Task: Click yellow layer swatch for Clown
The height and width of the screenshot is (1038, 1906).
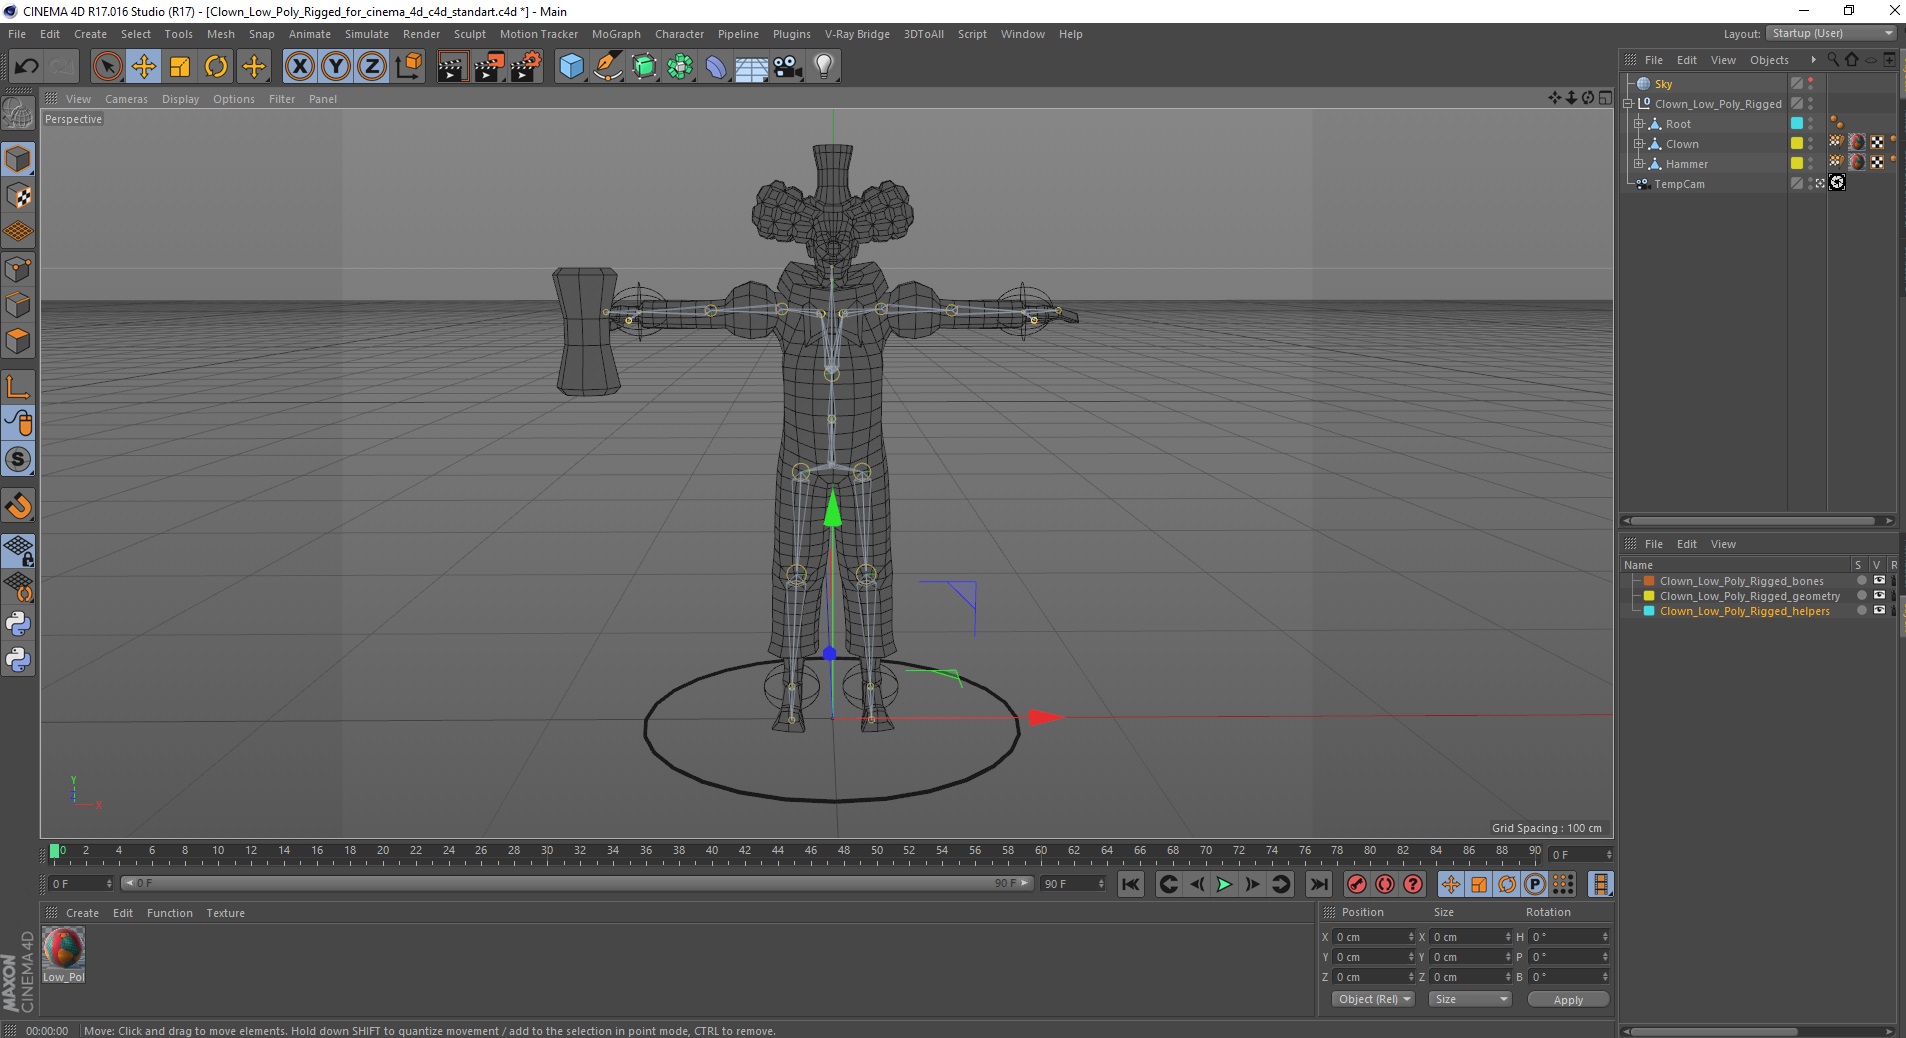Action: click(x=1796, y=144)
